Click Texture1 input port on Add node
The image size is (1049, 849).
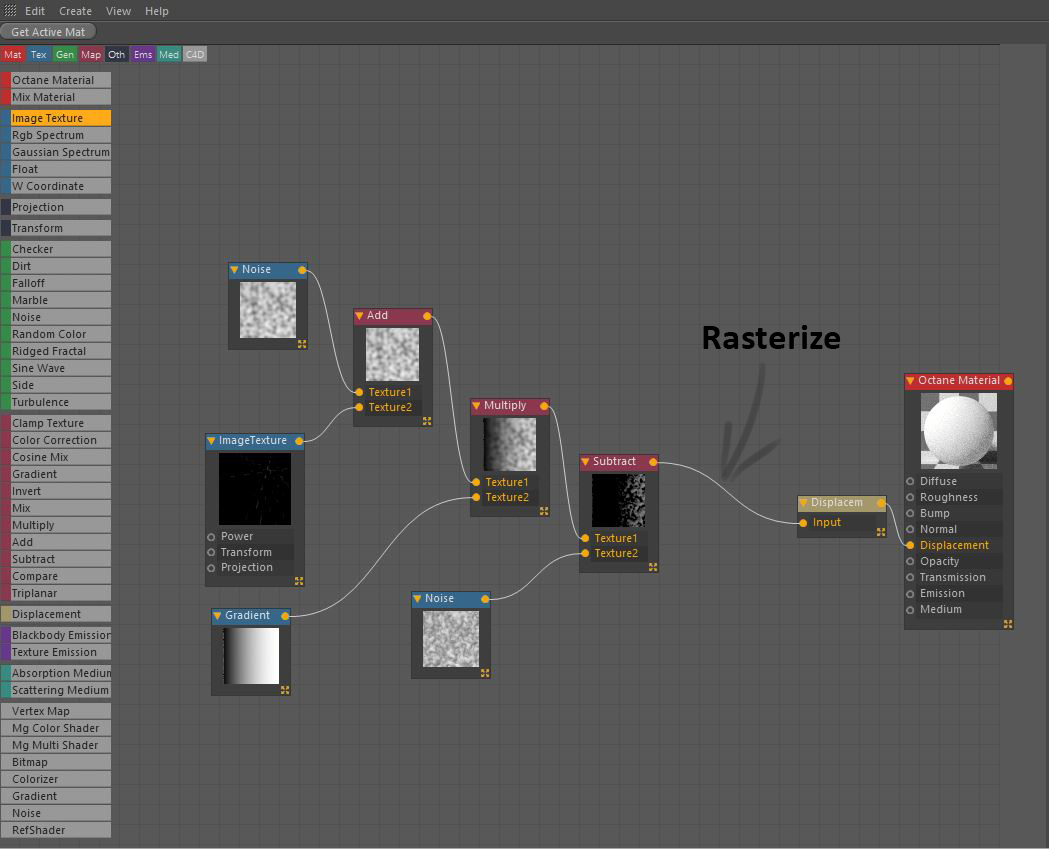359,392
